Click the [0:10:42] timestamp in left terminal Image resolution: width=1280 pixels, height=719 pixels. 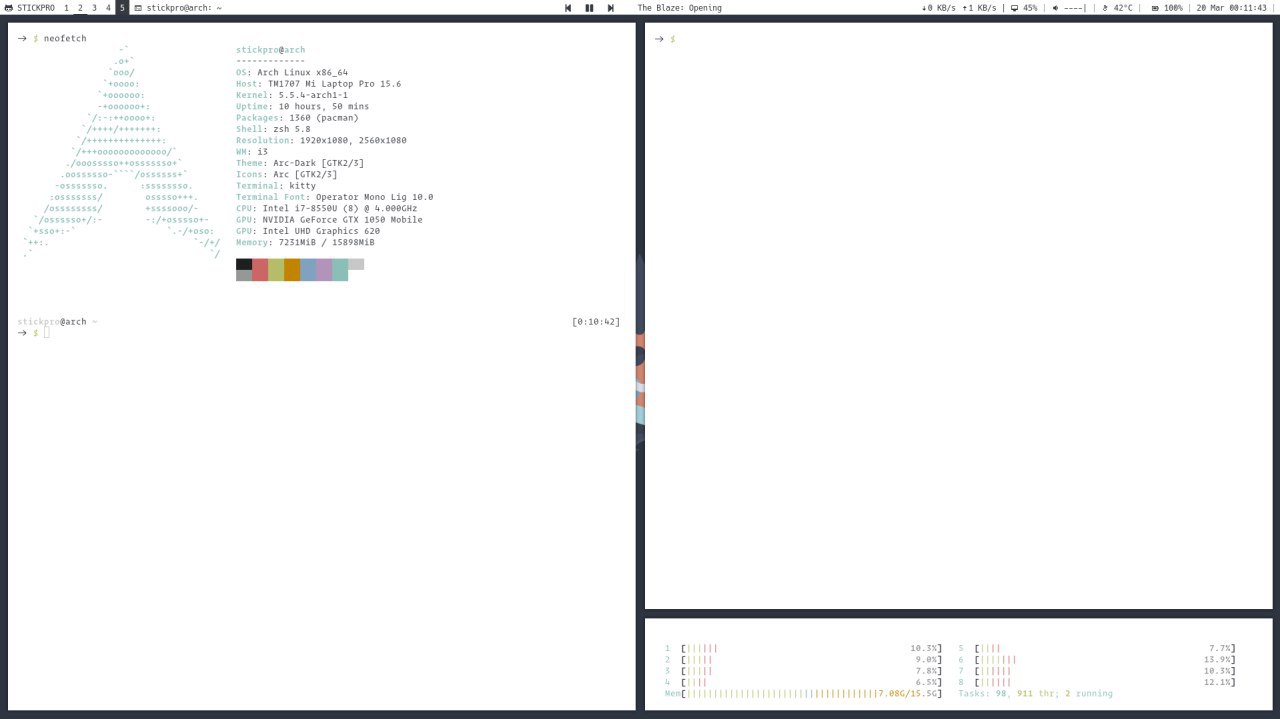[x=596, y=322]
